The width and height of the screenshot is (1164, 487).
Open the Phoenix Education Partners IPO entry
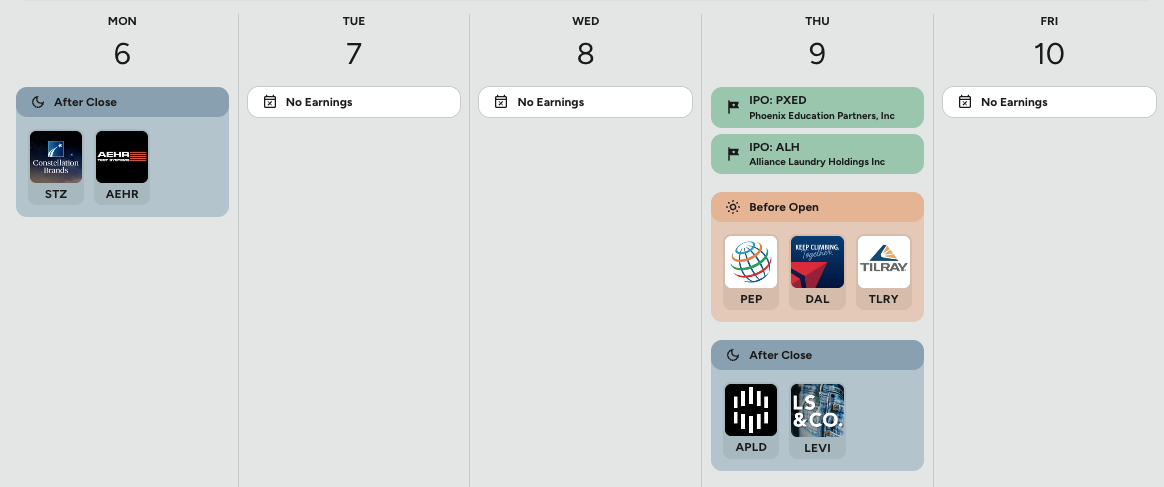(817, 107)
